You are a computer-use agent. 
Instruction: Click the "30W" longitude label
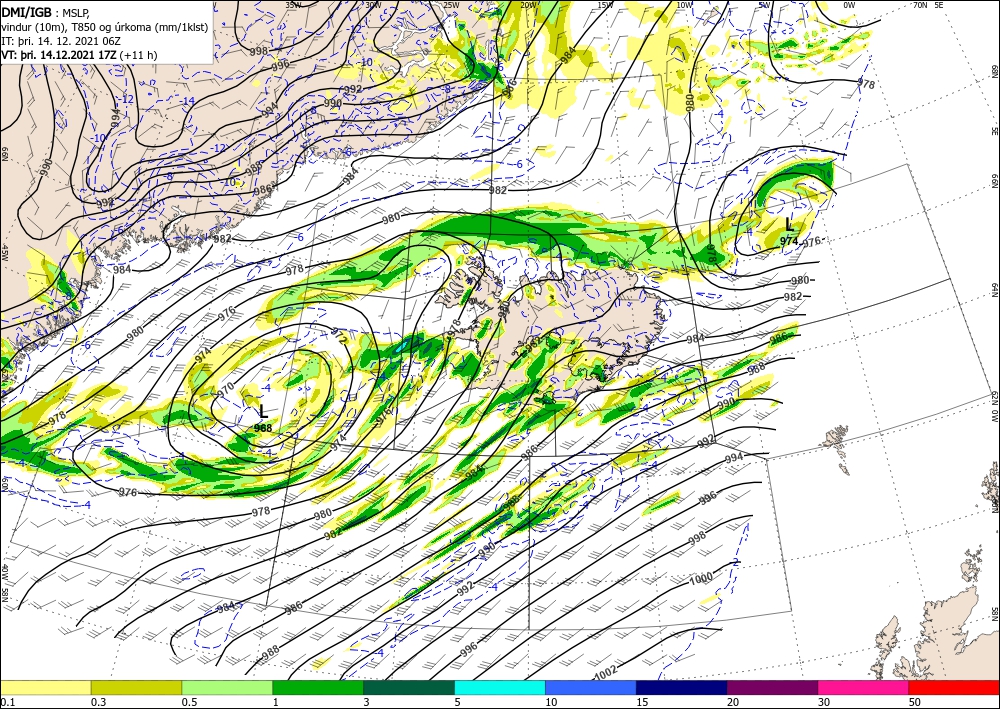coord(373,5)
